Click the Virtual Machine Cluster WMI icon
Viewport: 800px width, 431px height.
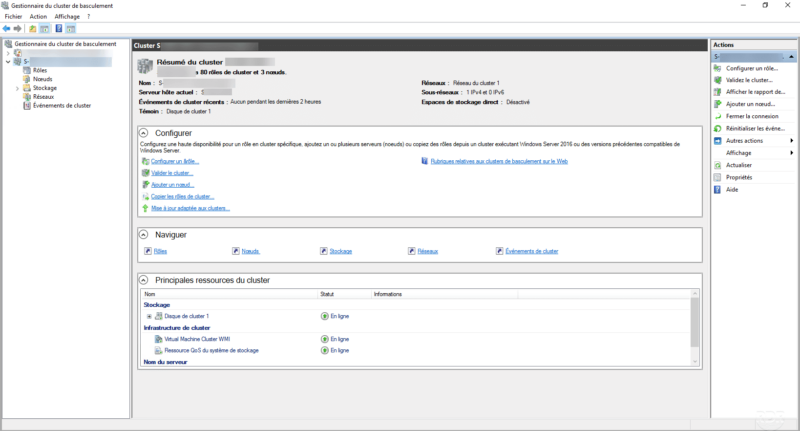[159, 339]
